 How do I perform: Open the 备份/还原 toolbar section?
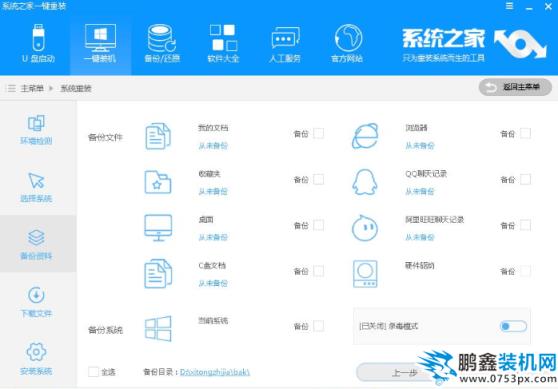point(162,44)
